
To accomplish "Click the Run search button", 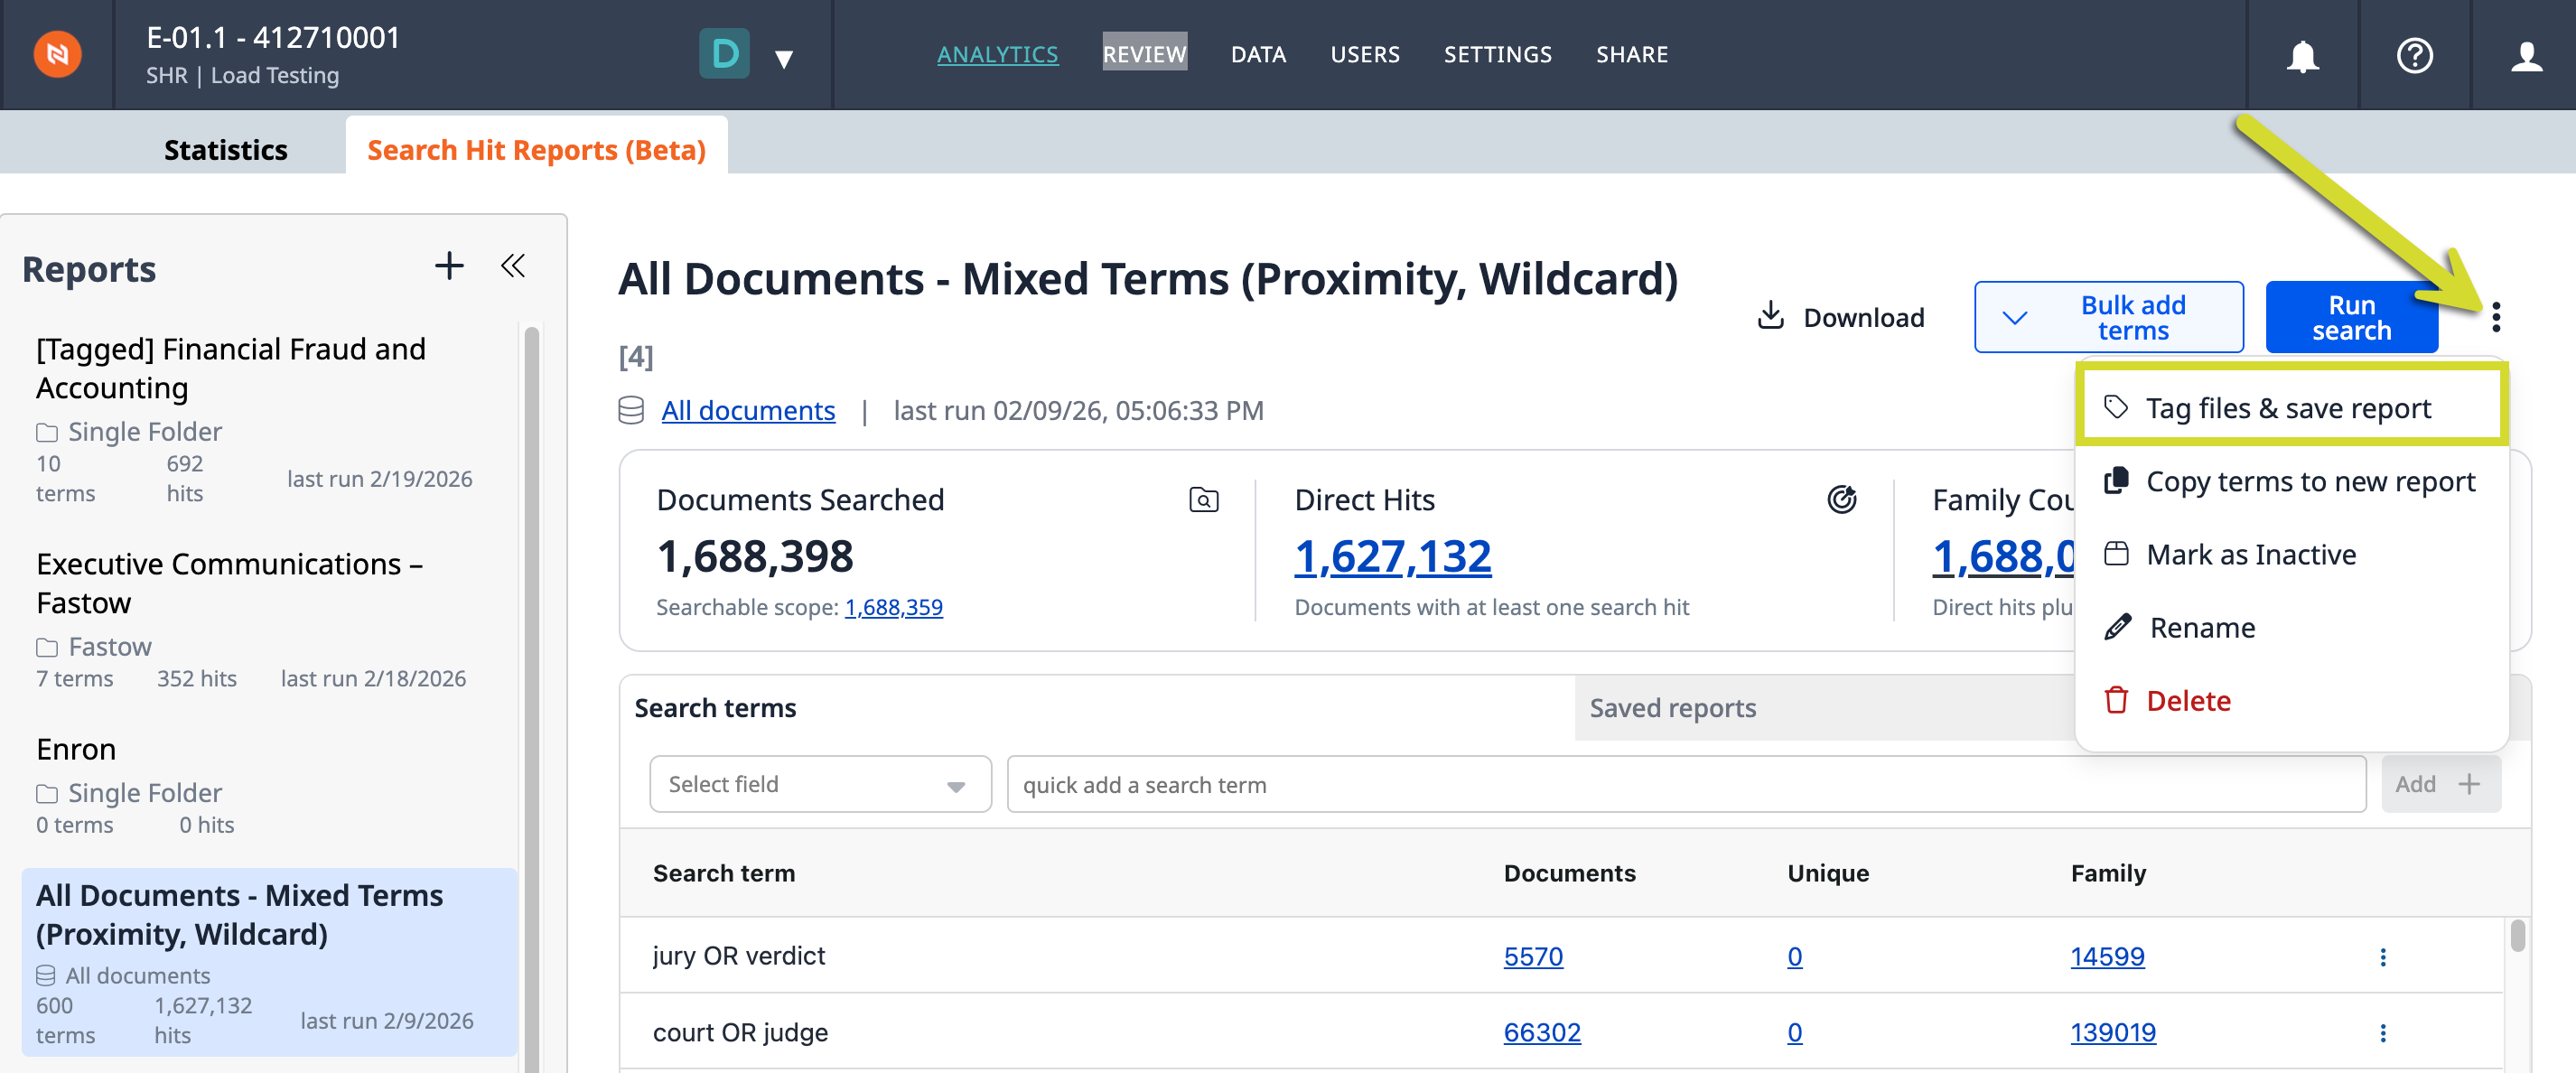I will 2350,317.
